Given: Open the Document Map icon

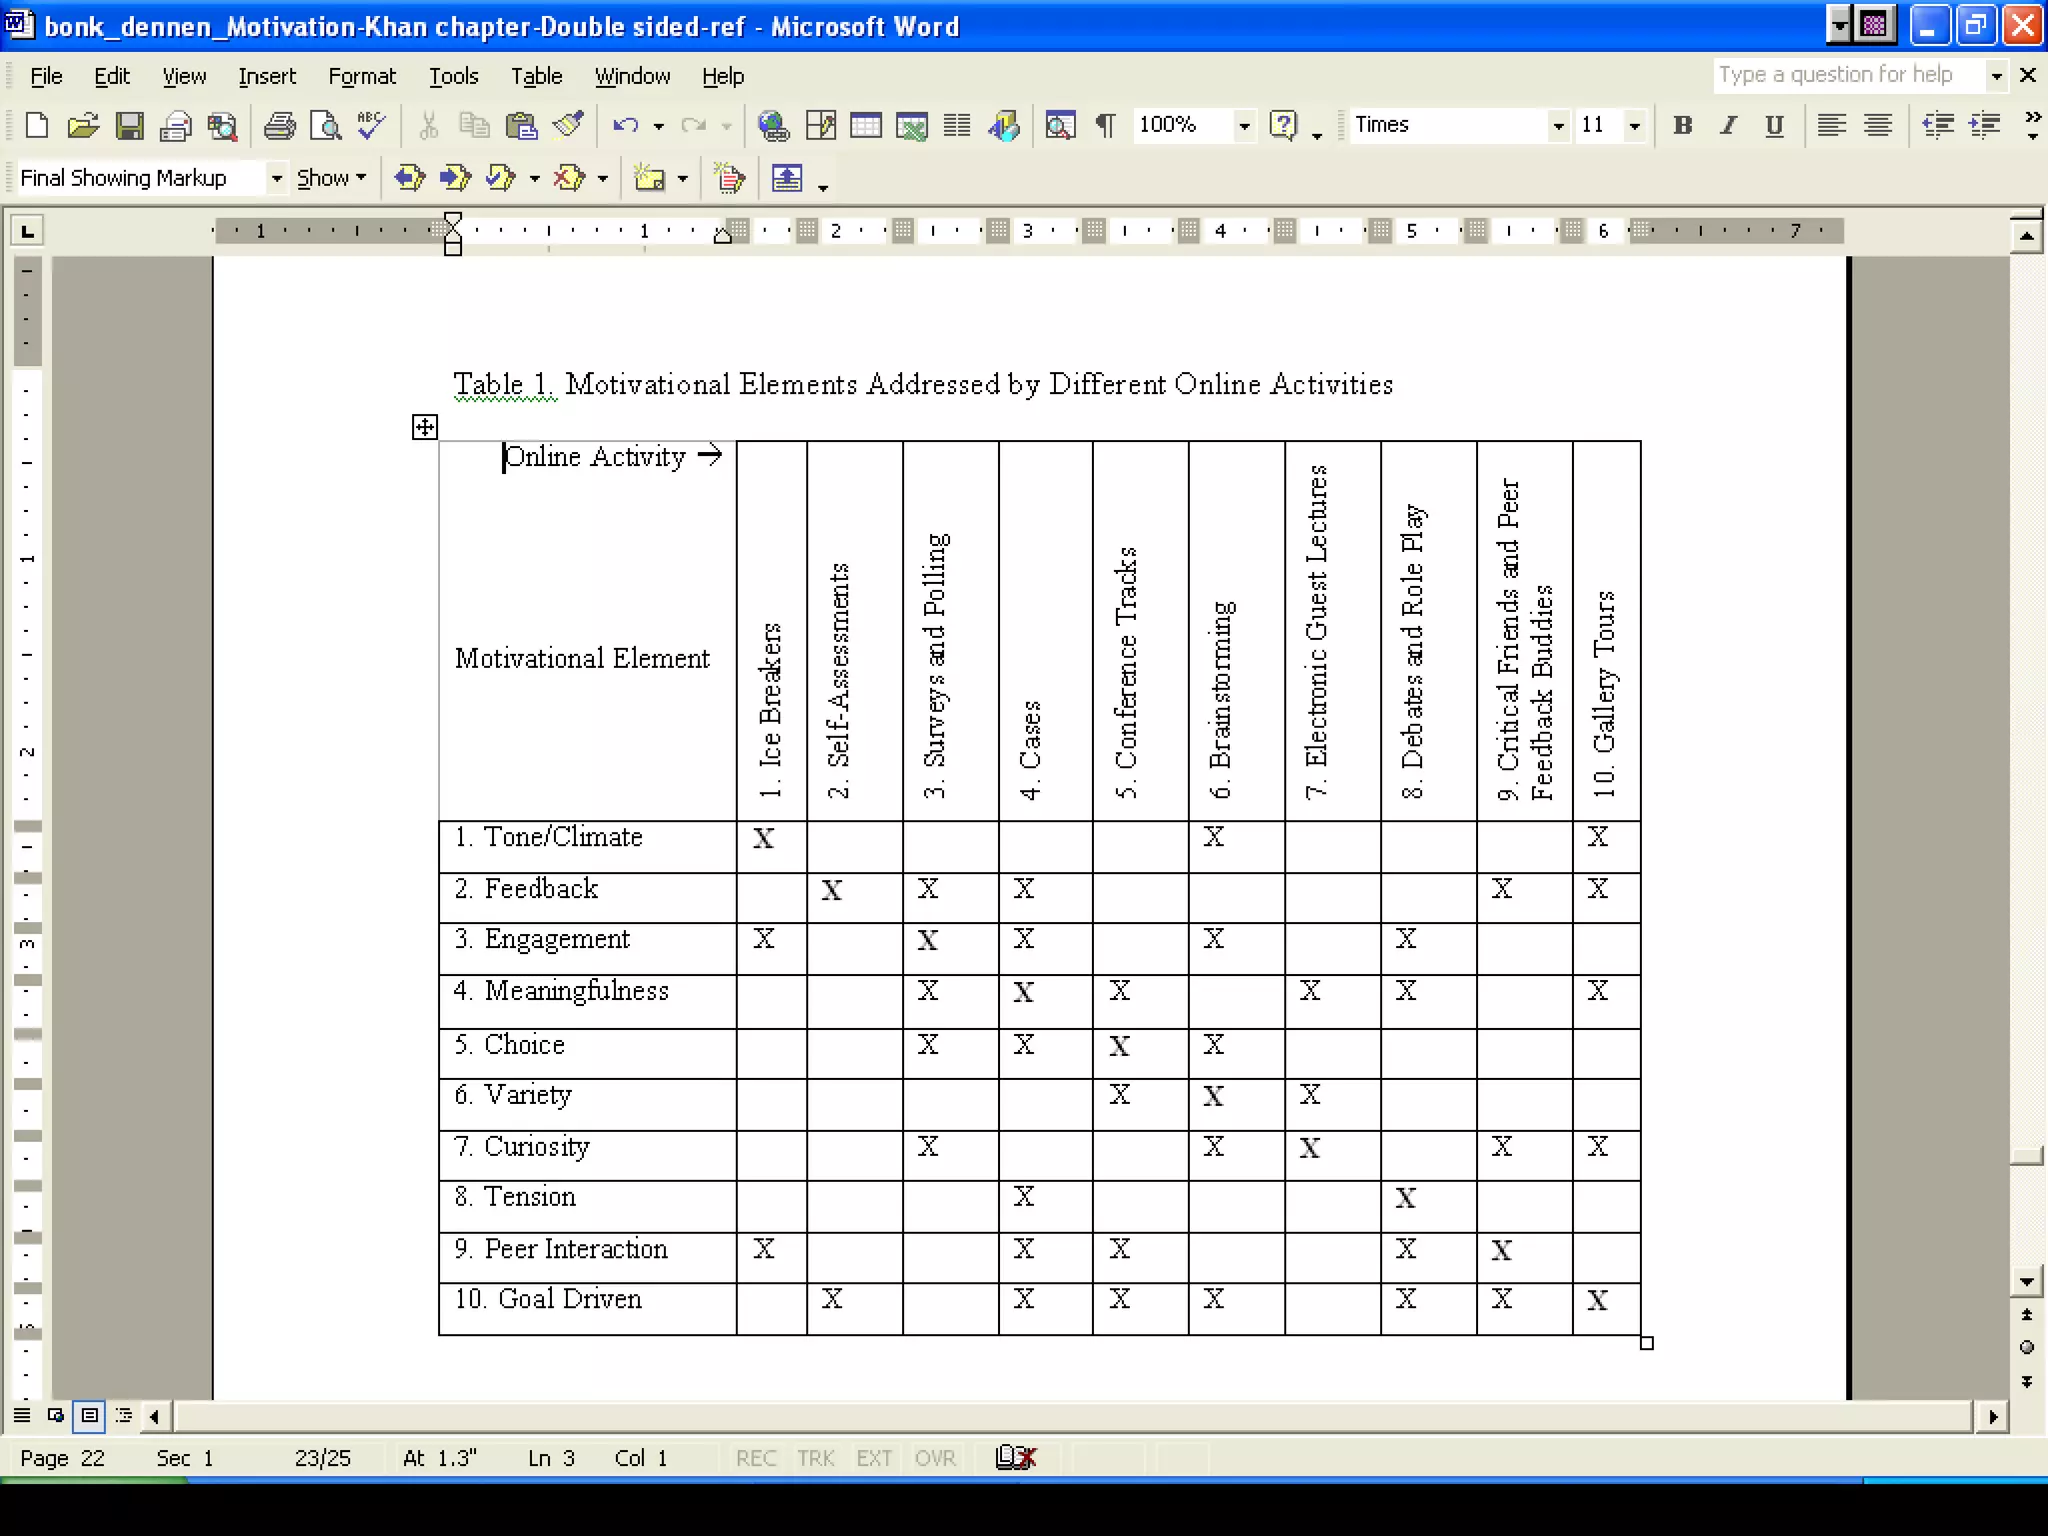Looking at the screenshot, I should click(x=1060, y=125).
